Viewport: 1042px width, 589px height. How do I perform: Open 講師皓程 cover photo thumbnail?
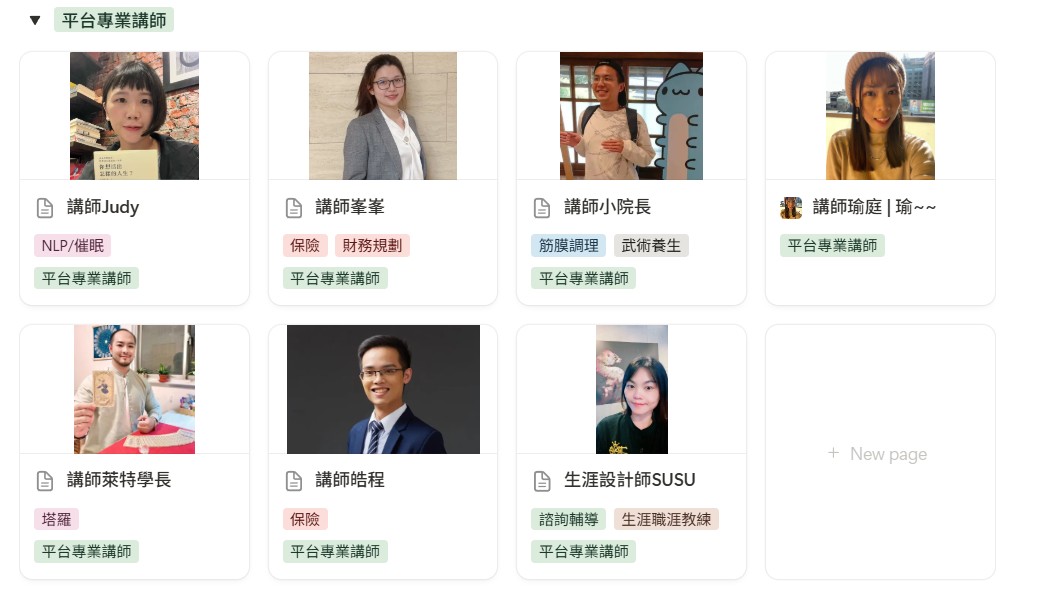pos(383,390)
